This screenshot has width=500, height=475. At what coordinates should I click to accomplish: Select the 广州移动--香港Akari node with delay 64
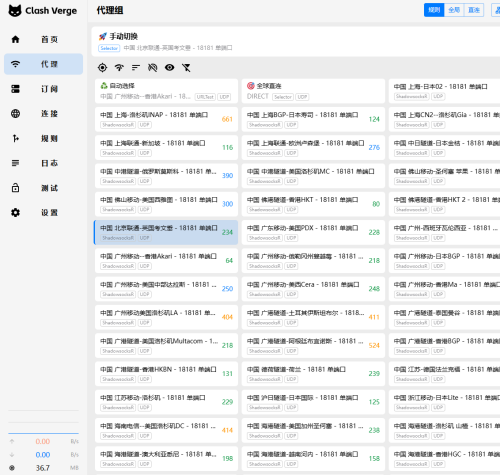pos(166,261)
